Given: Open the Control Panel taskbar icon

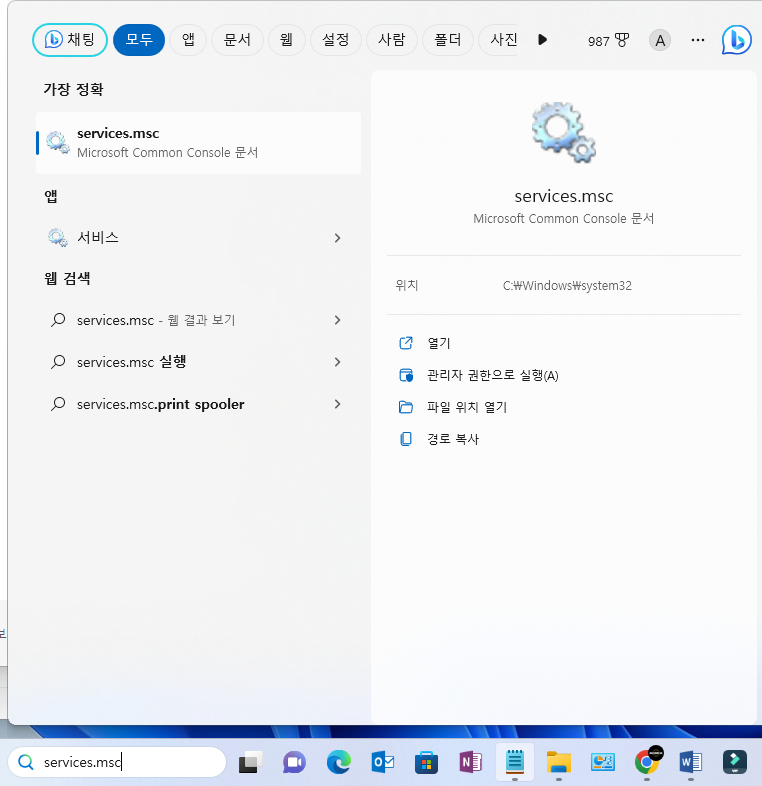Looking at the screenshot, I should click(603, 762).
